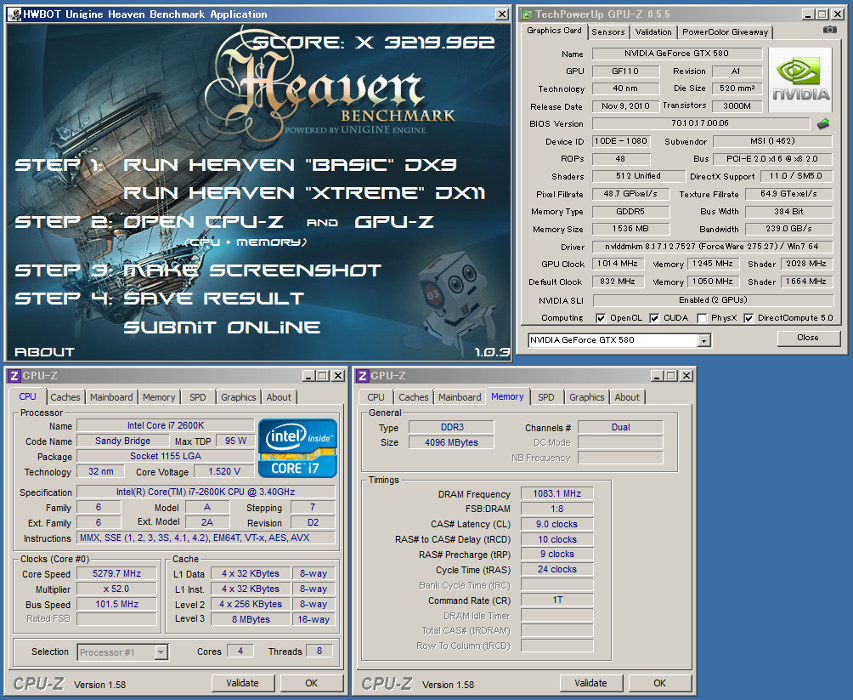Enable the PhysX checkbox in GPU-Z

tap(702, 318)
